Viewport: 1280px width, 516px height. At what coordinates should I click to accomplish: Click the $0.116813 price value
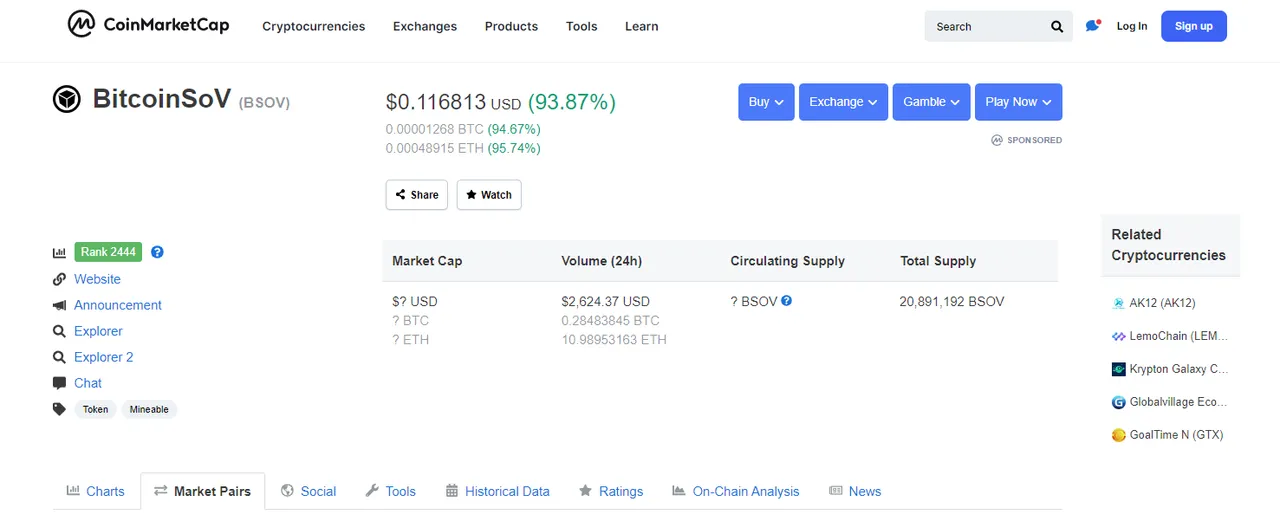[x=436, y=102]
